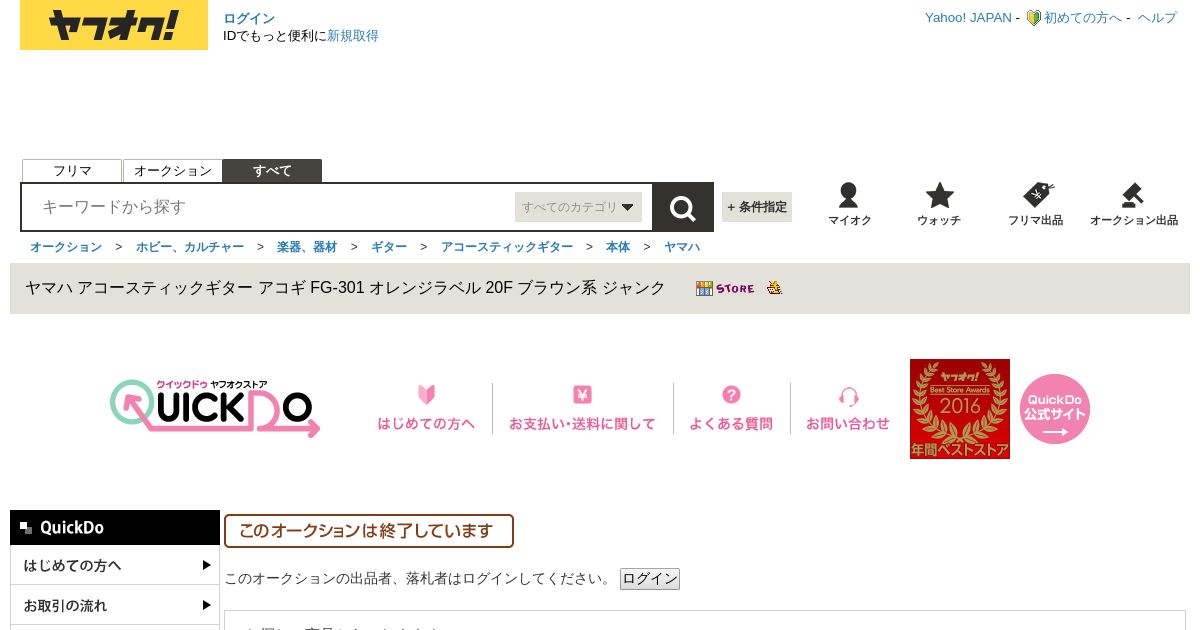Expand sidebar はじめての方へ arrow
Viewport: 1200px width, 630px height.
tap(206, 565)
